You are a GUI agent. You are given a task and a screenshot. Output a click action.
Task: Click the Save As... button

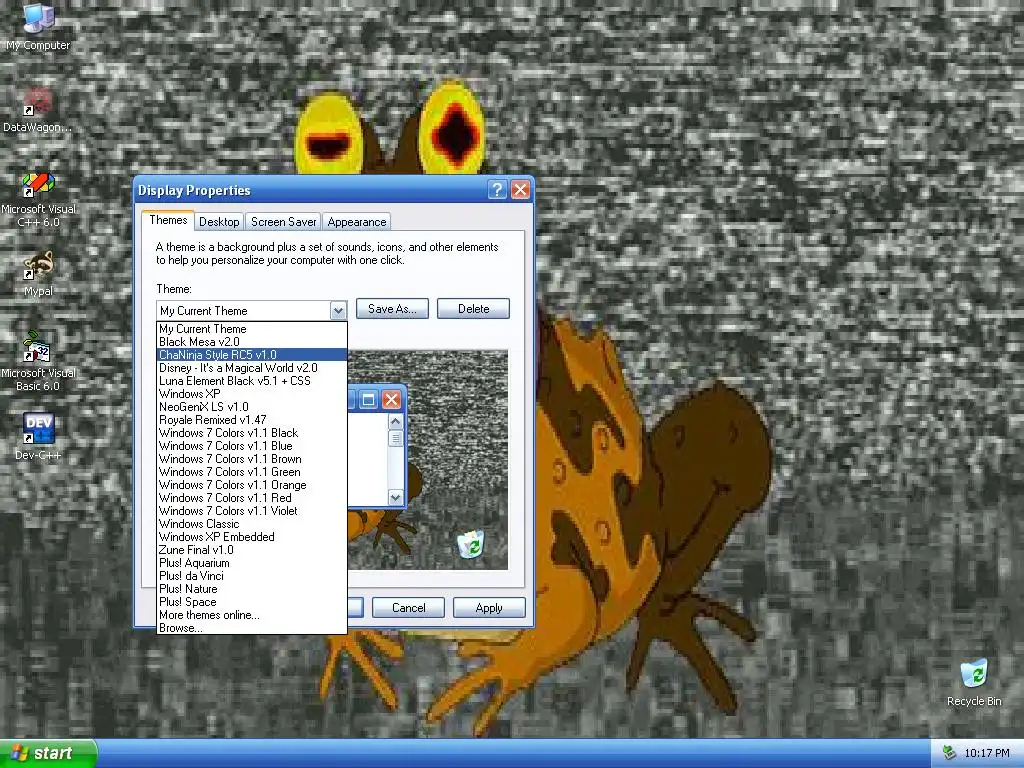392,309
